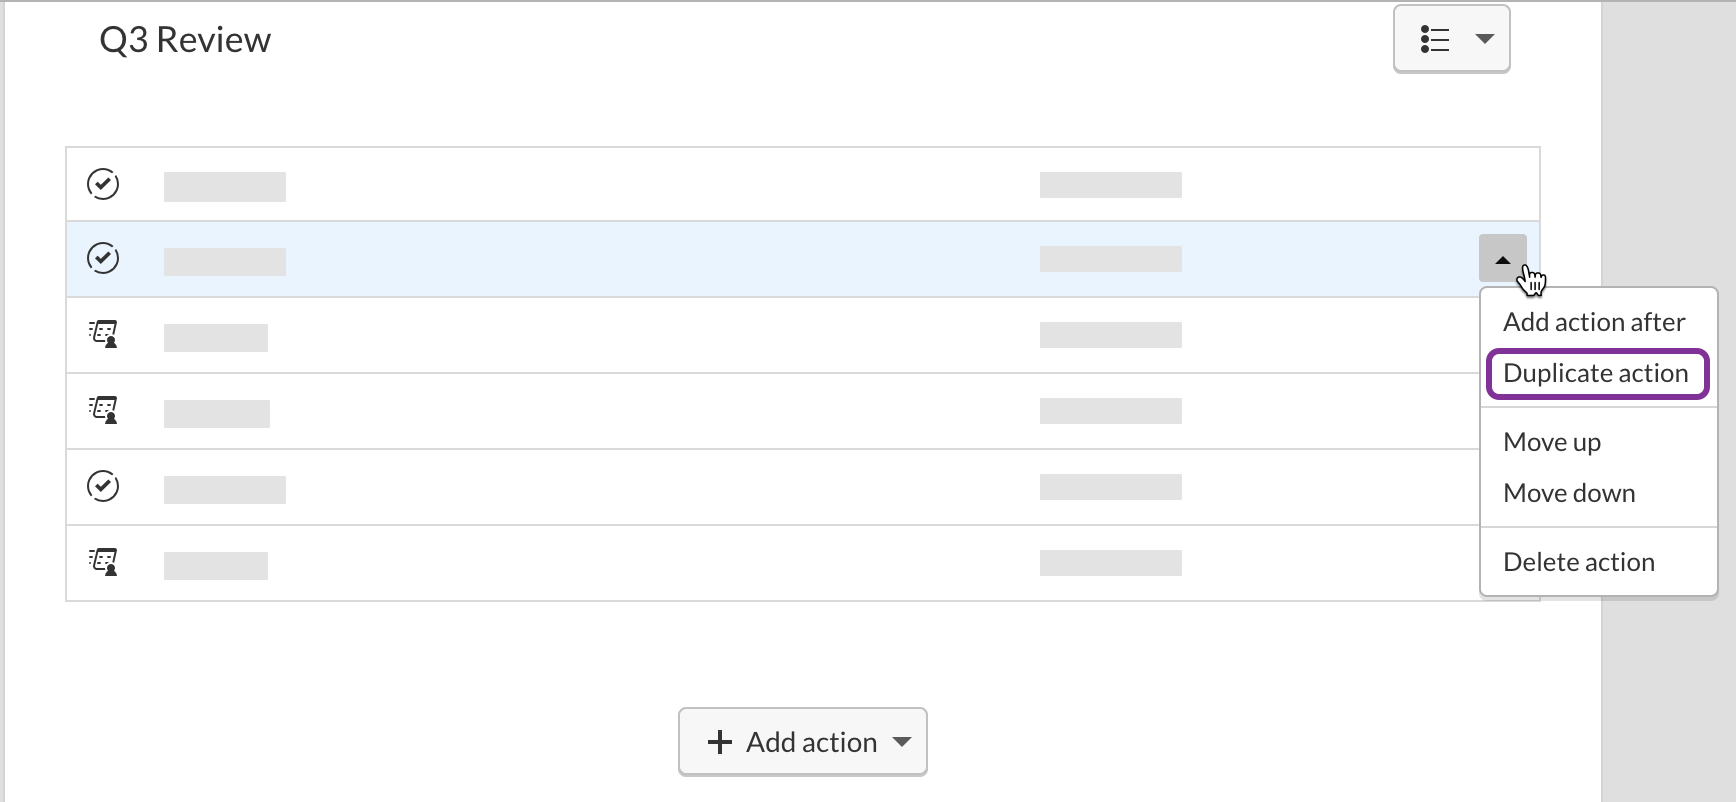This screenshot has width=1736, height=802.
Task: Select the first action row name placeholder
Action: (225, 186)
